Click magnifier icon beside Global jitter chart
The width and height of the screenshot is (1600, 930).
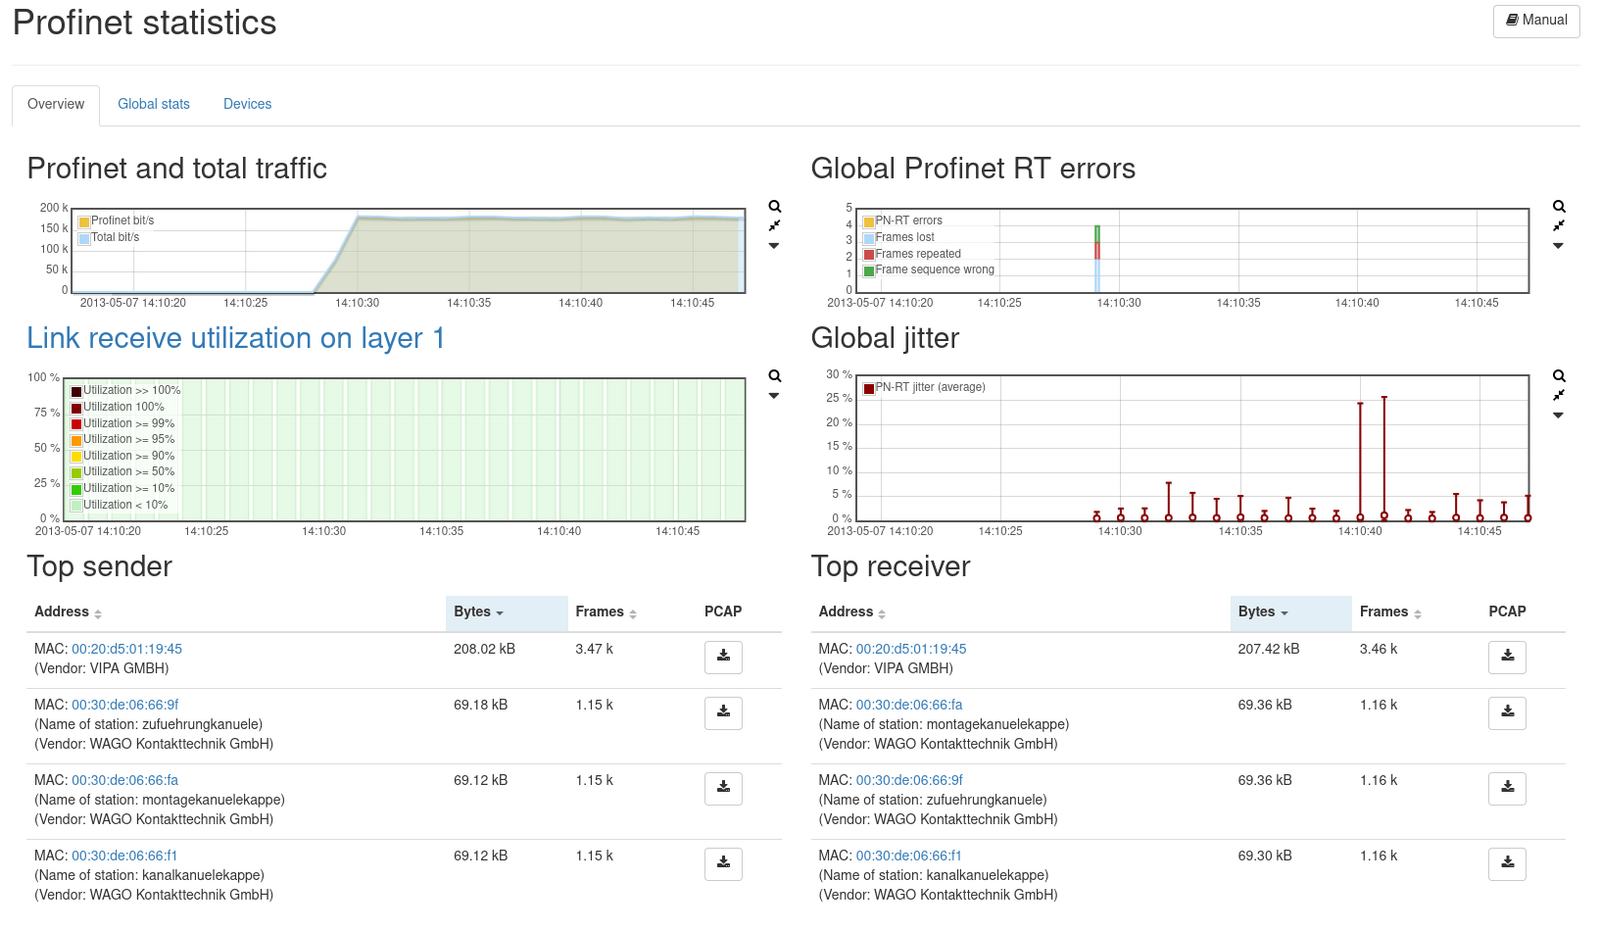pyautogui.click(x=1558, y=376)
